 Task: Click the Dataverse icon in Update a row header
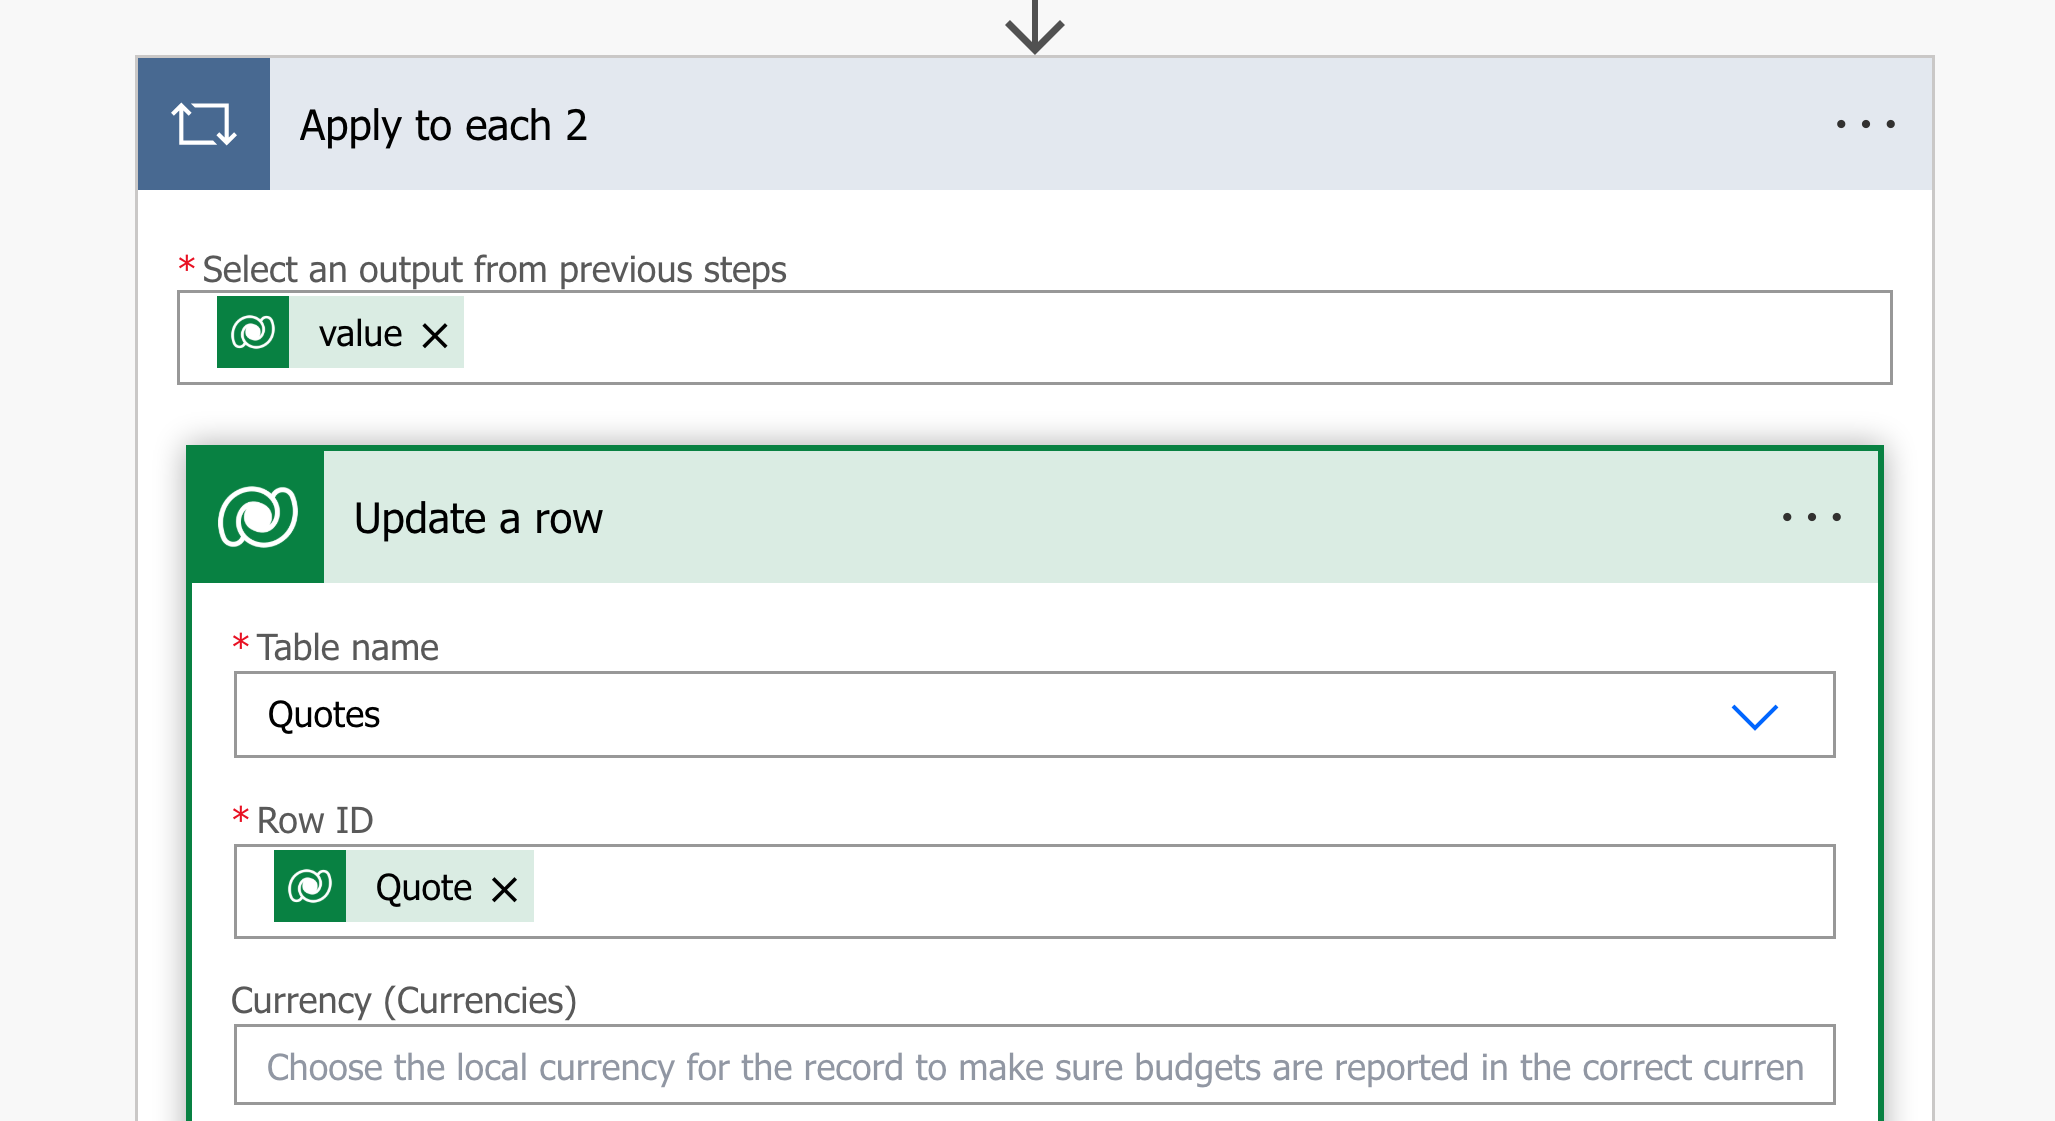point(258,517)
